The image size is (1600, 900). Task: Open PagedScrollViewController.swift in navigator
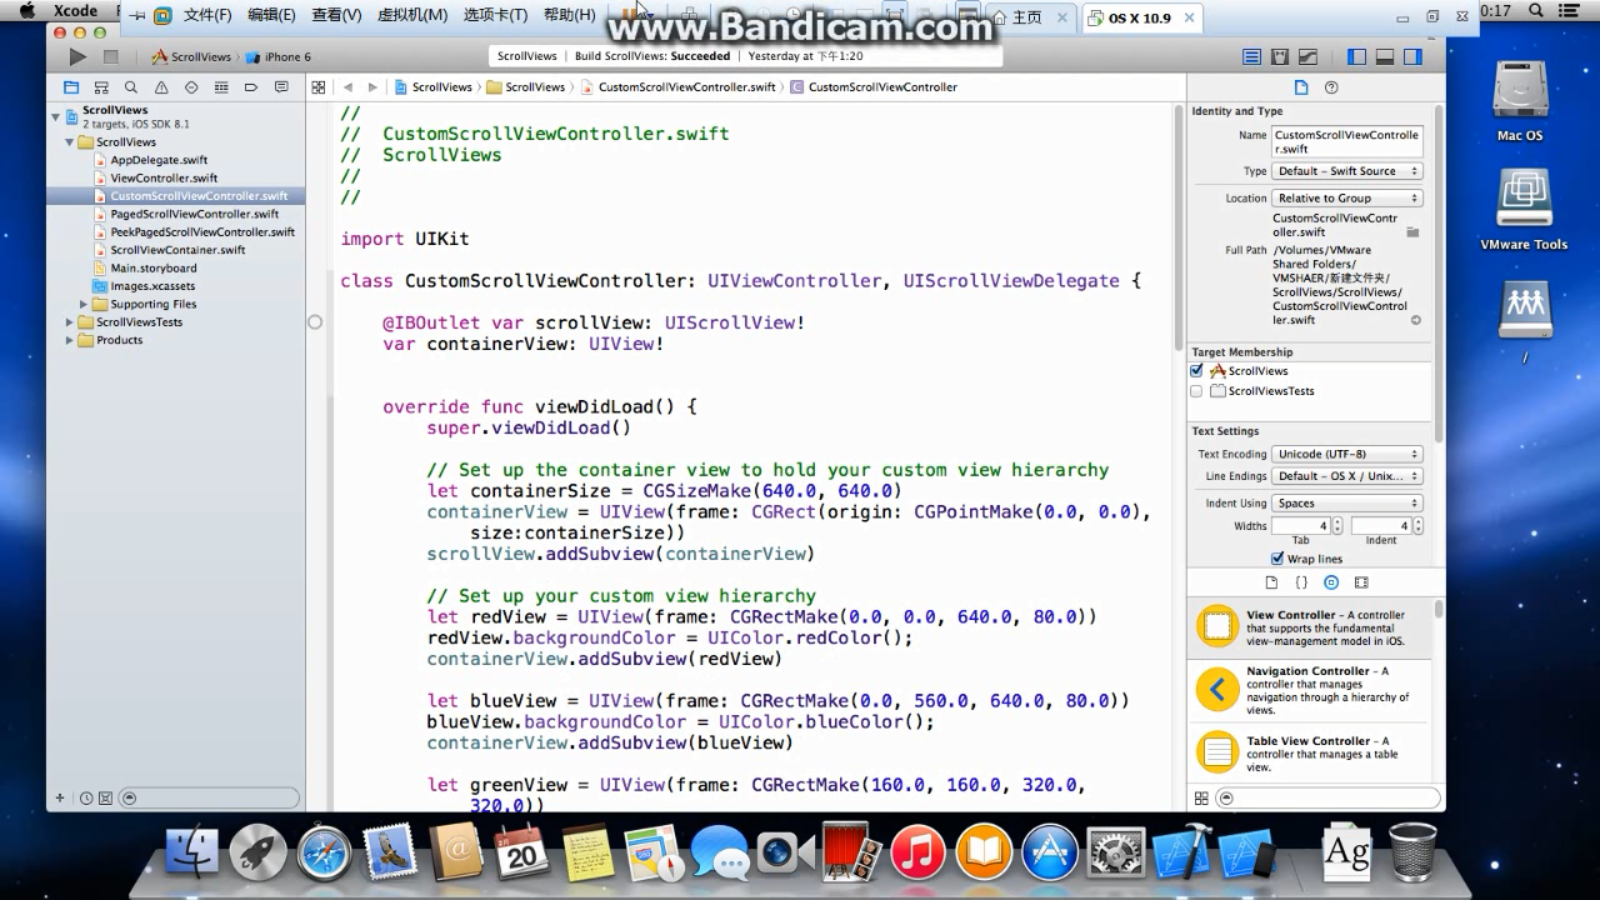click(194, 214)
